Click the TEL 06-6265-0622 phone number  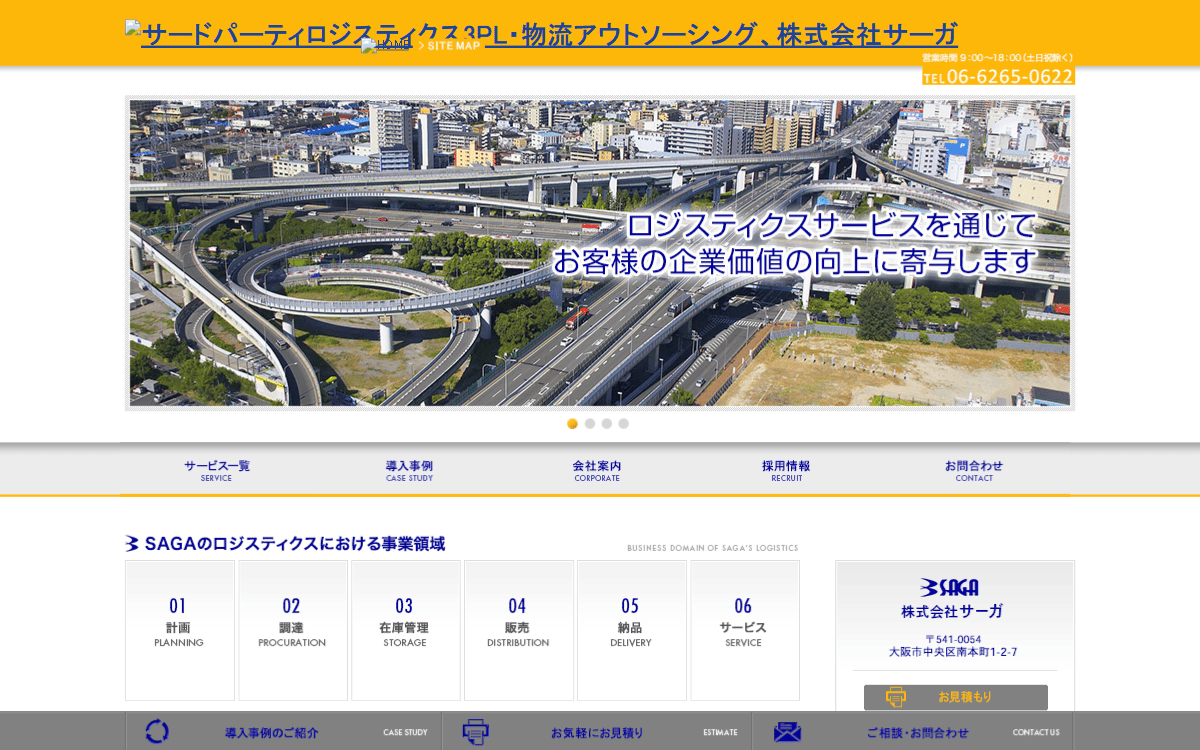click(998, 76)
